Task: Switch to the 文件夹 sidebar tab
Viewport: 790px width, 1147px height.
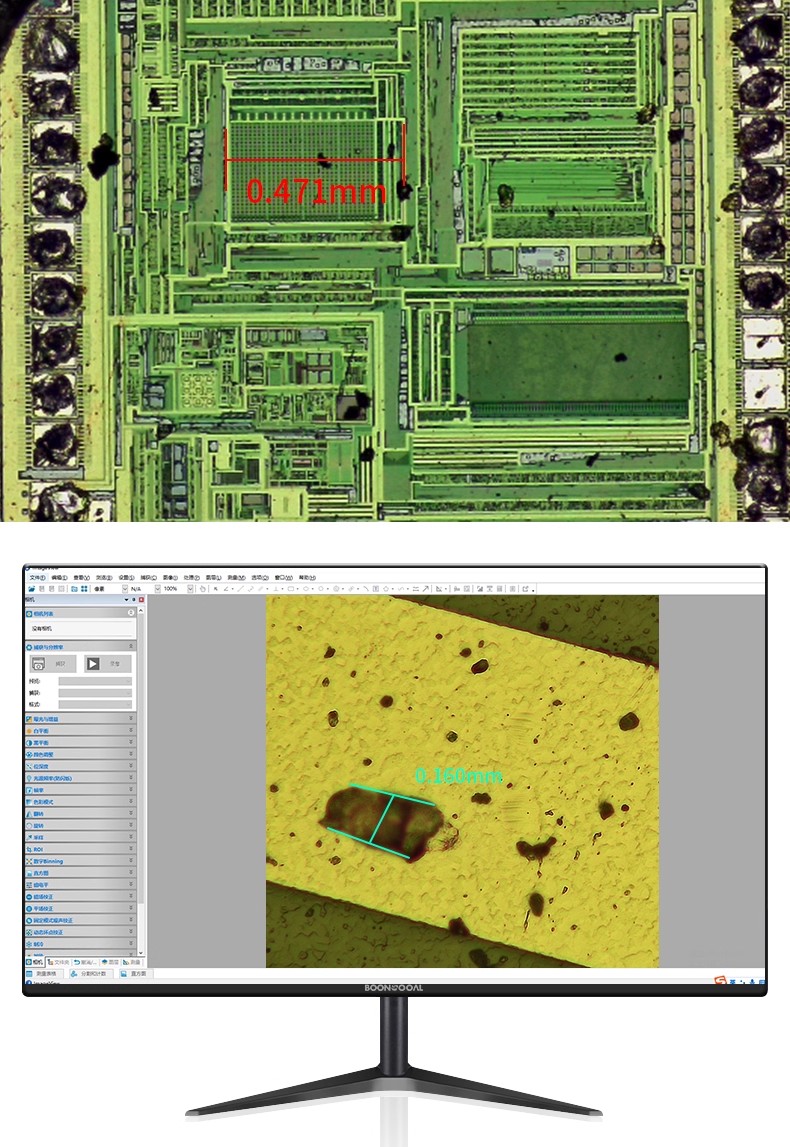Action: 58,961
